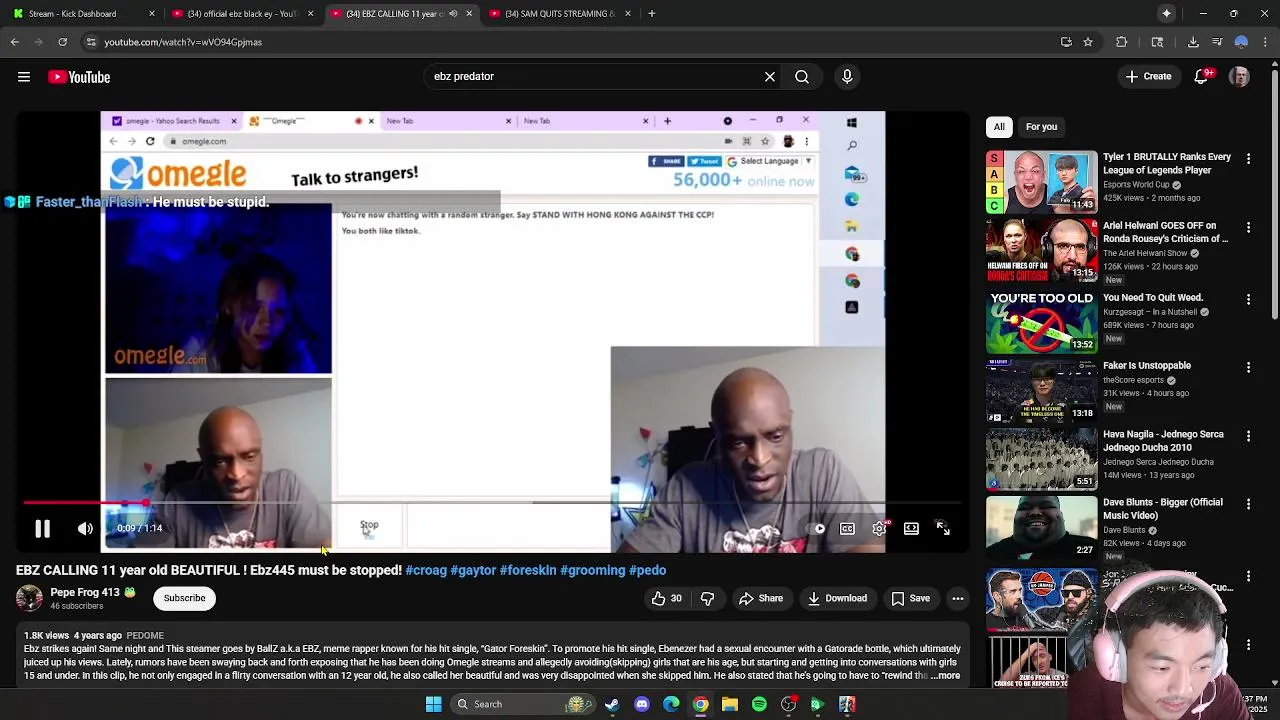Open options for Hava Nagila video
Screen dimensions: 1280x720
pos(1248,436)
